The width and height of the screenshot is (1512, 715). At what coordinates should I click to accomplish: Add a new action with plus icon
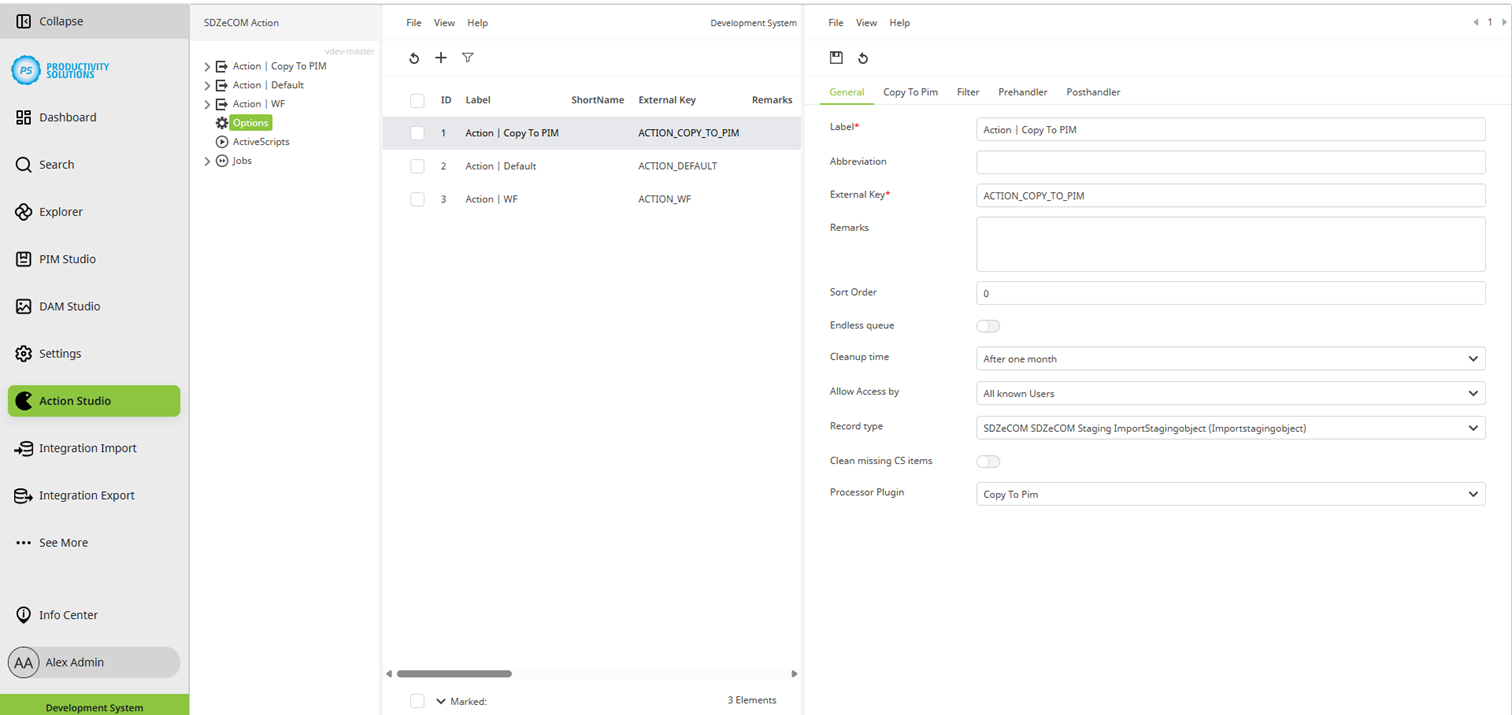pyautogui.click(x=440, y=58)
